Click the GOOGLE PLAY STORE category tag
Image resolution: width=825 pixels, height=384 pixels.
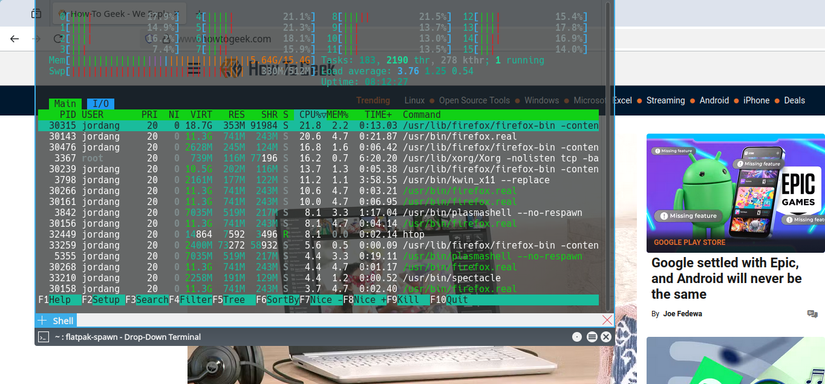tap(689, 242)
